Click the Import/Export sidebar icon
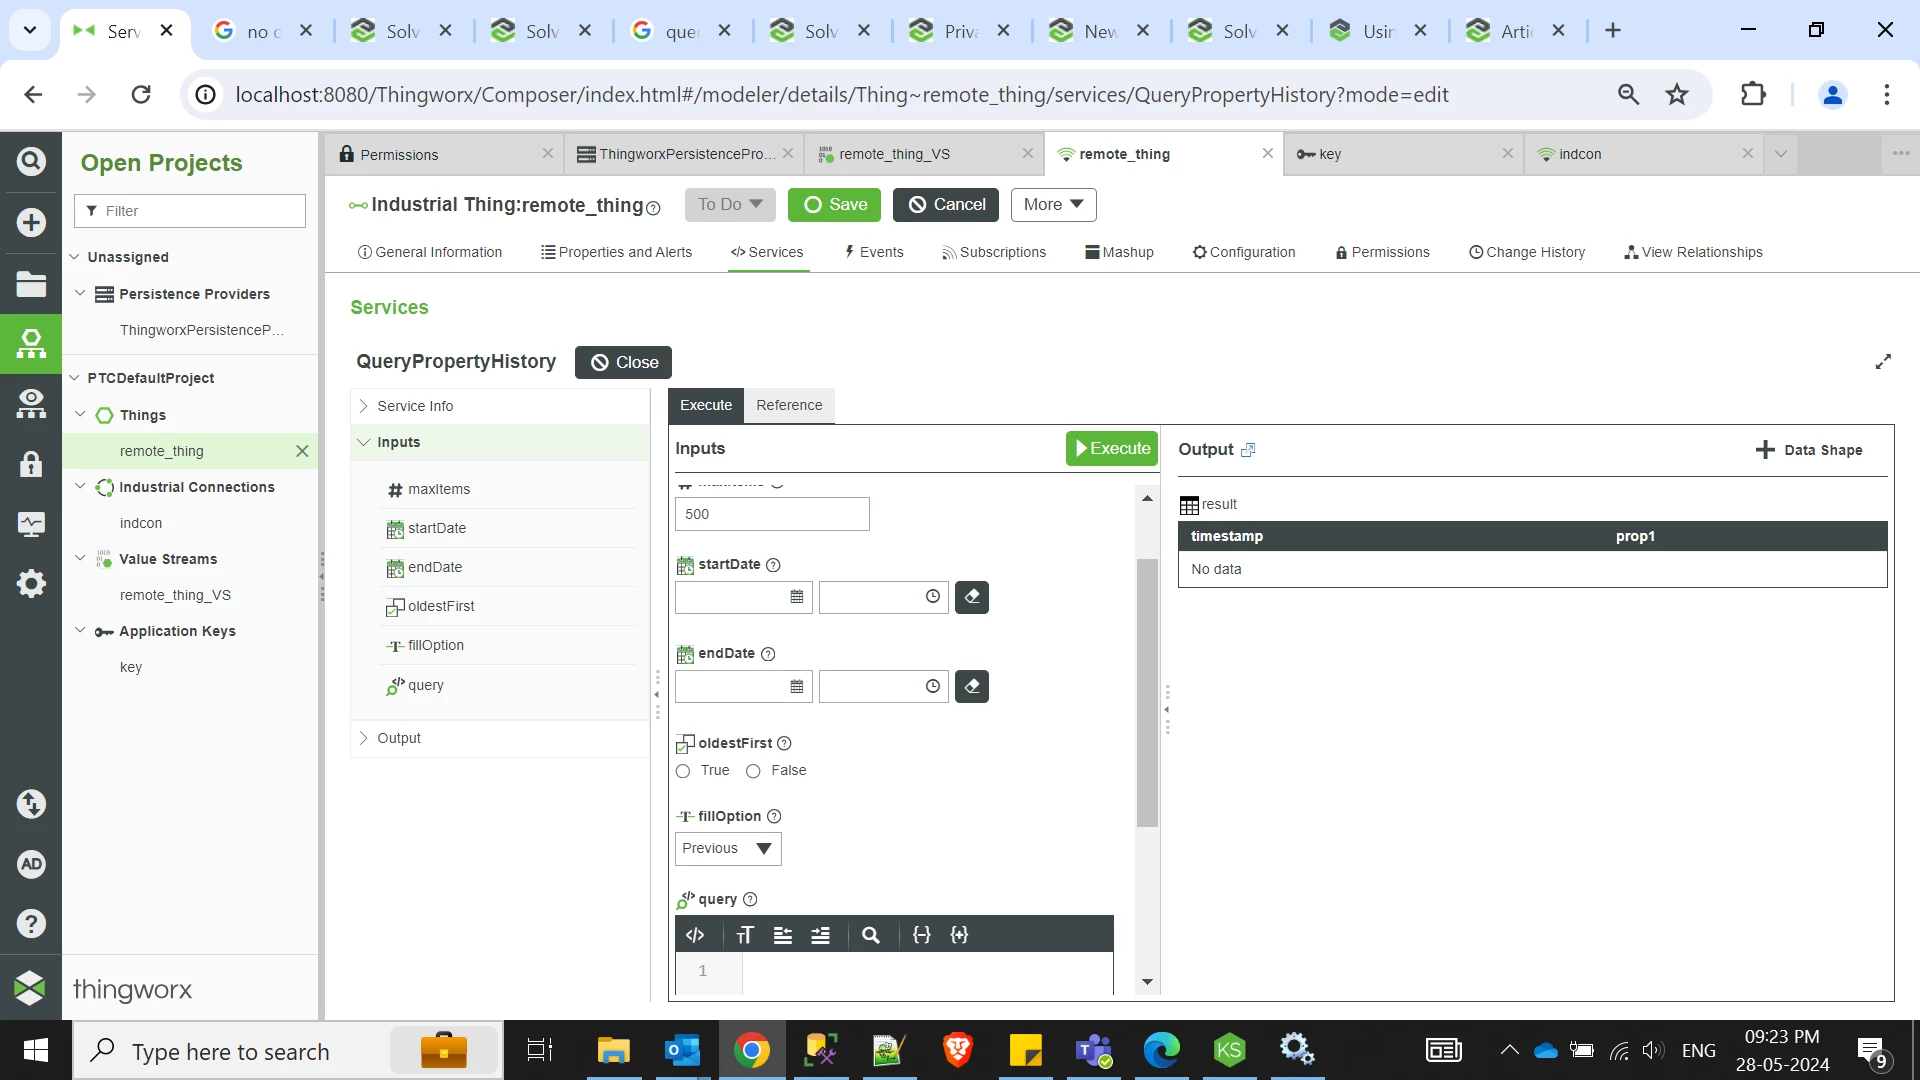The width and height of the screenshot is (1920, 1080). click(x=31, y=804)
